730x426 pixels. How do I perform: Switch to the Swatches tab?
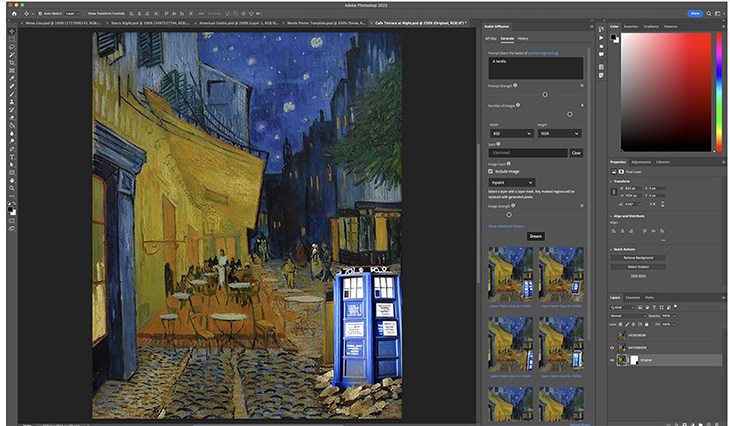pos(631,27)
